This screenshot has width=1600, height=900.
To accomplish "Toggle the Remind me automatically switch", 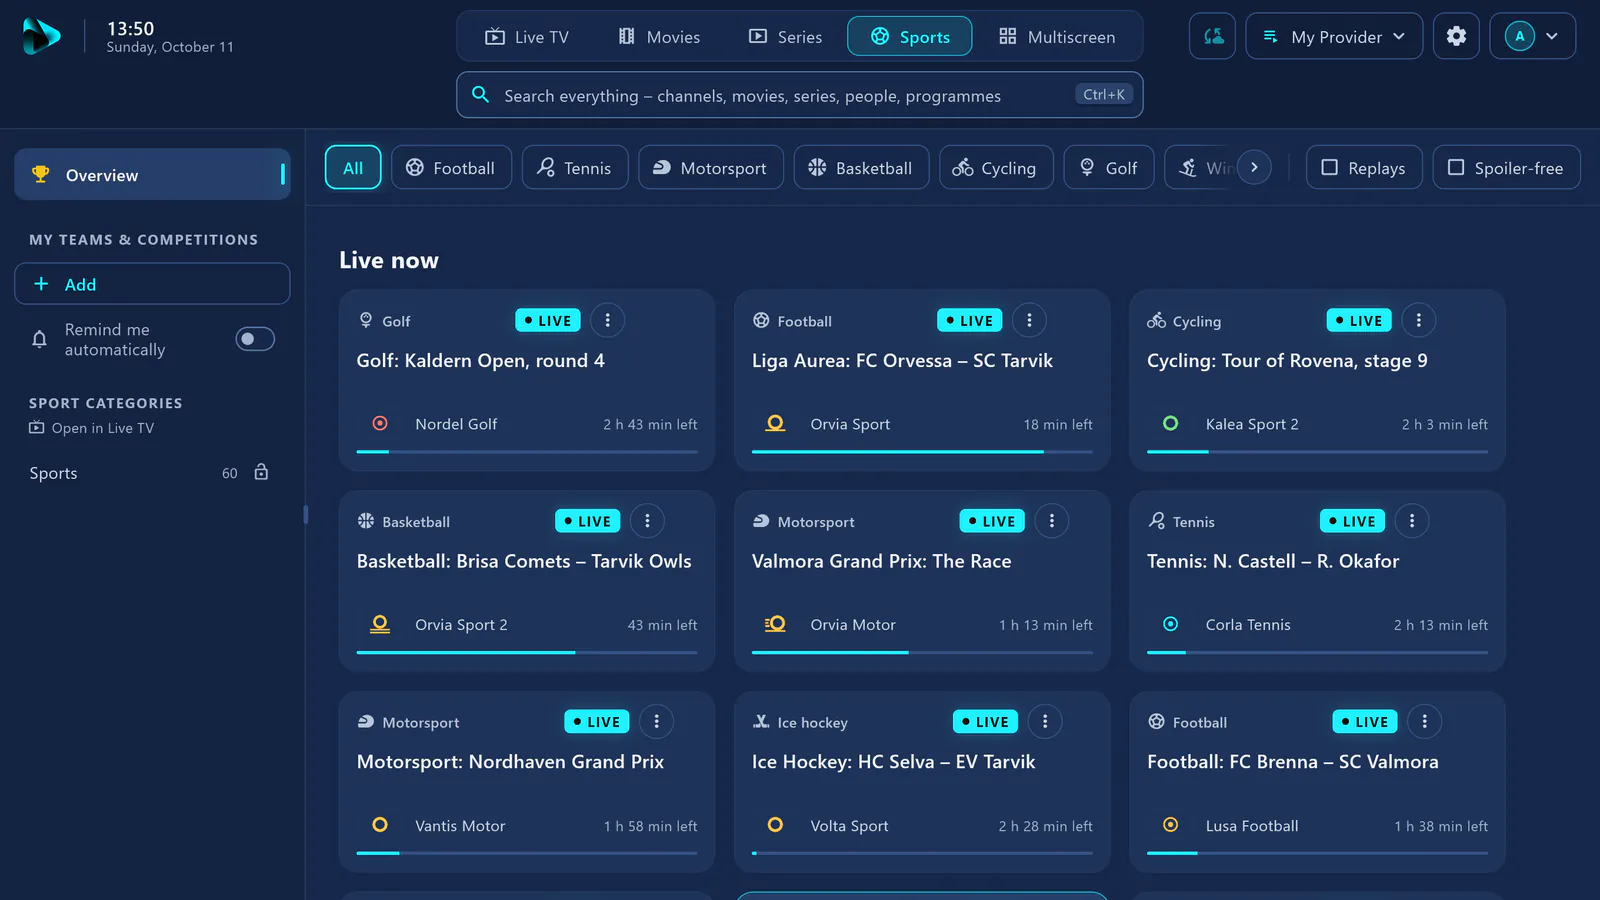I will pos(255,339).
